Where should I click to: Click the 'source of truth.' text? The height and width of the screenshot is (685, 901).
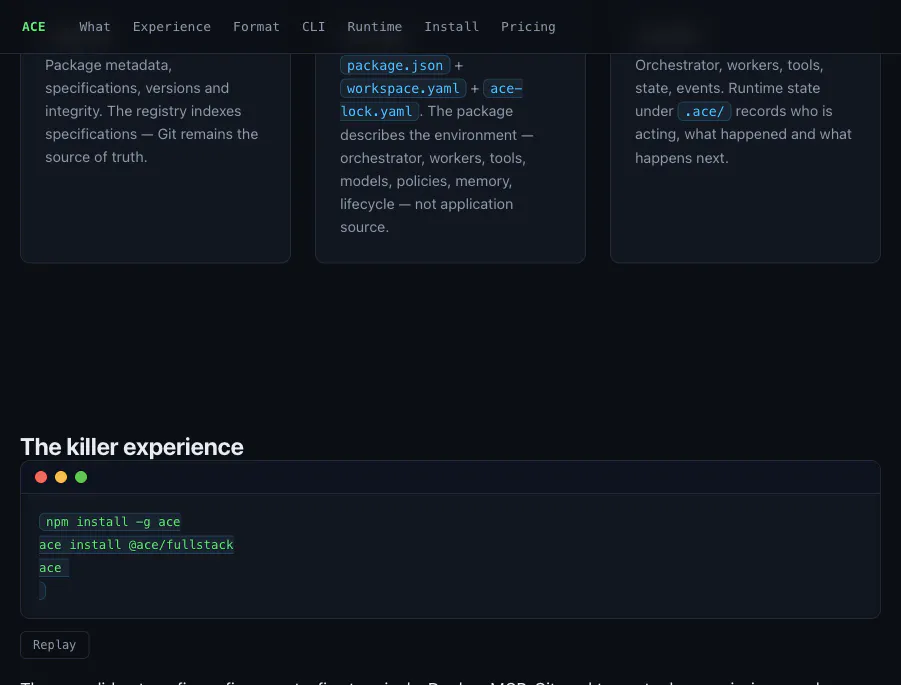point(96,157)
